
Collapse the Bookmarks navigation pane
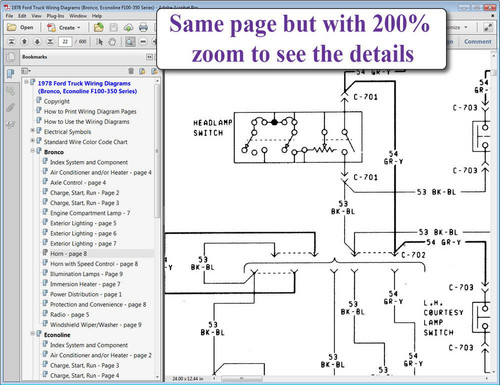point(149,57)
